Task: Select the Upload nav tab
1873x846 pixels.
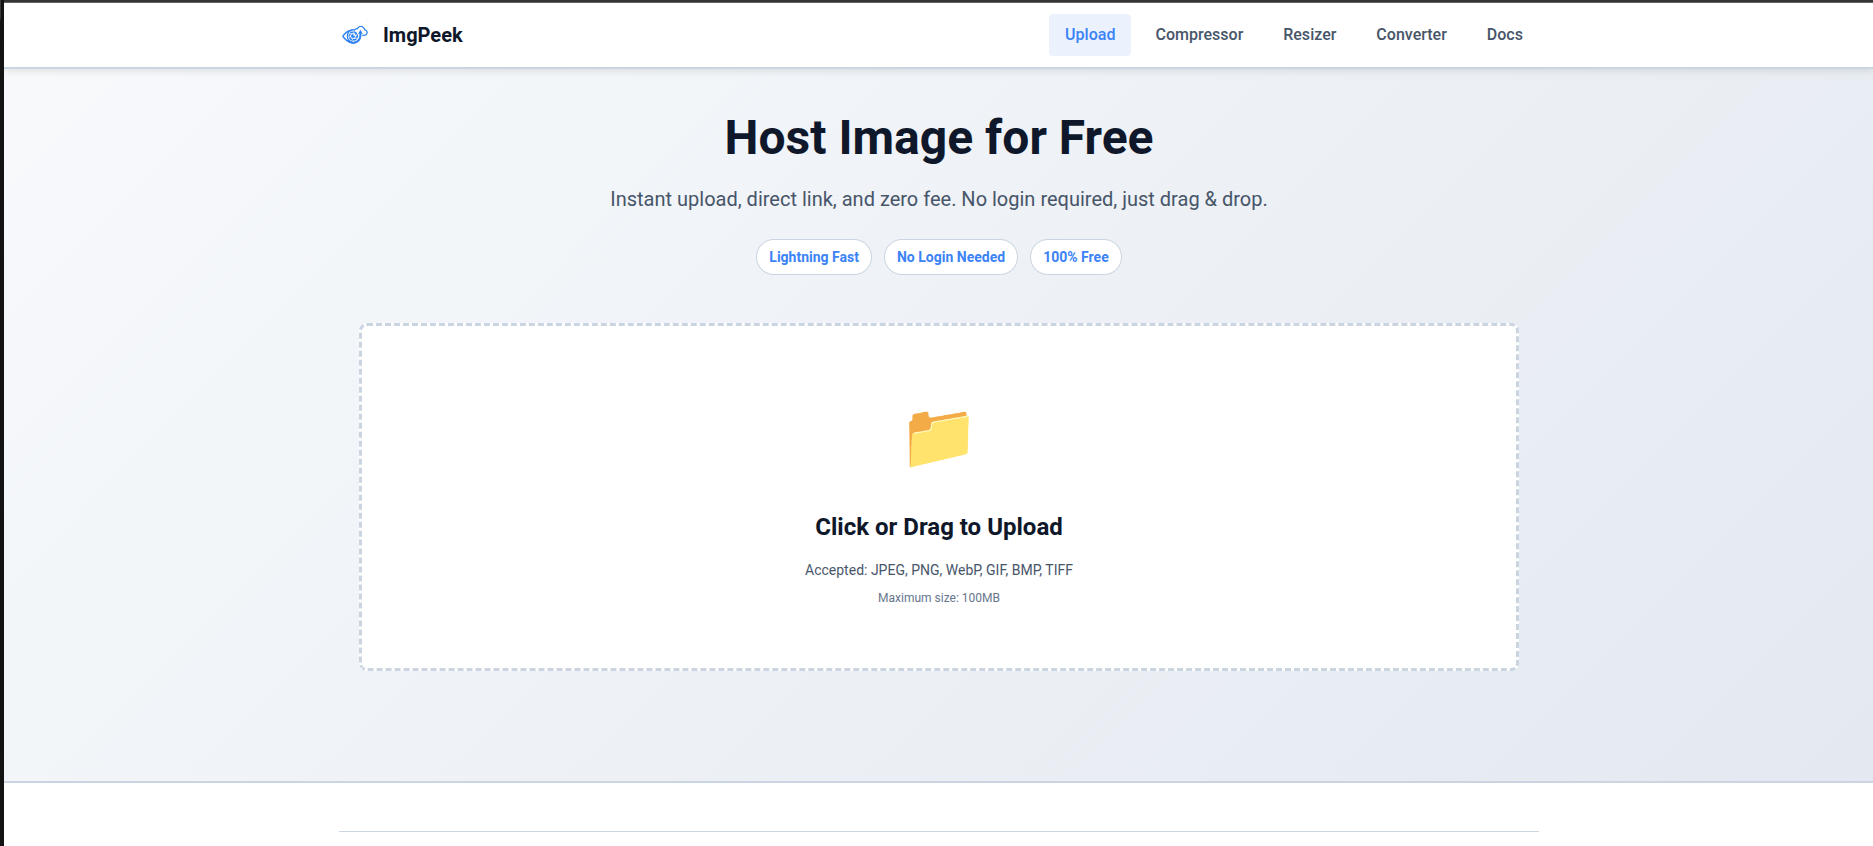Action: click(1090, 35)
